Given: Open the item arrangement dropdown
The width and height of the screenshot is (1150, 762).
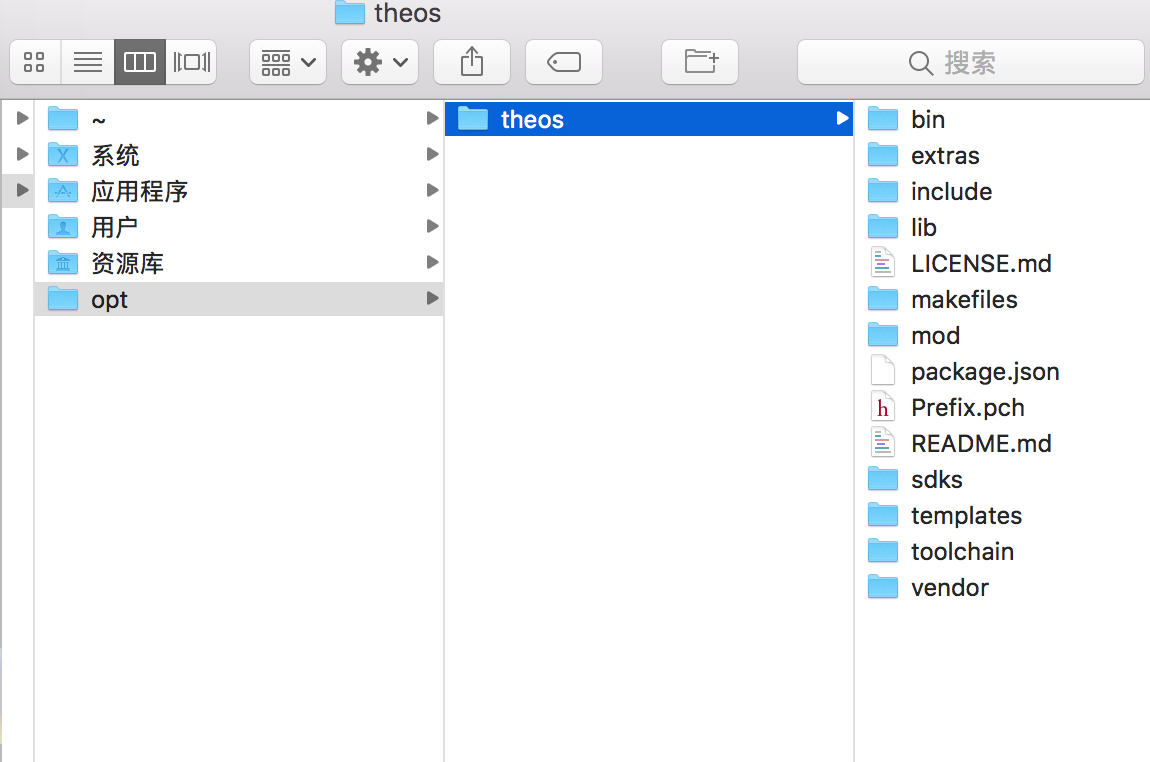Looking at the screenshot, I should pyautogui.click(x=288, y=62).
